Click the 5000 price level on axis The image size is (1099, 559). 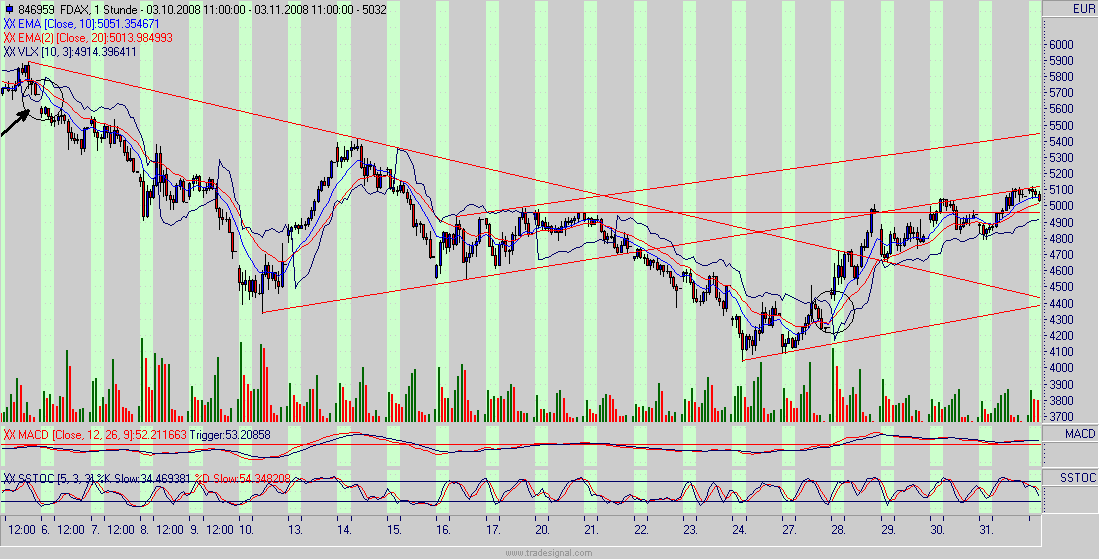click(x=1063, y=205)
